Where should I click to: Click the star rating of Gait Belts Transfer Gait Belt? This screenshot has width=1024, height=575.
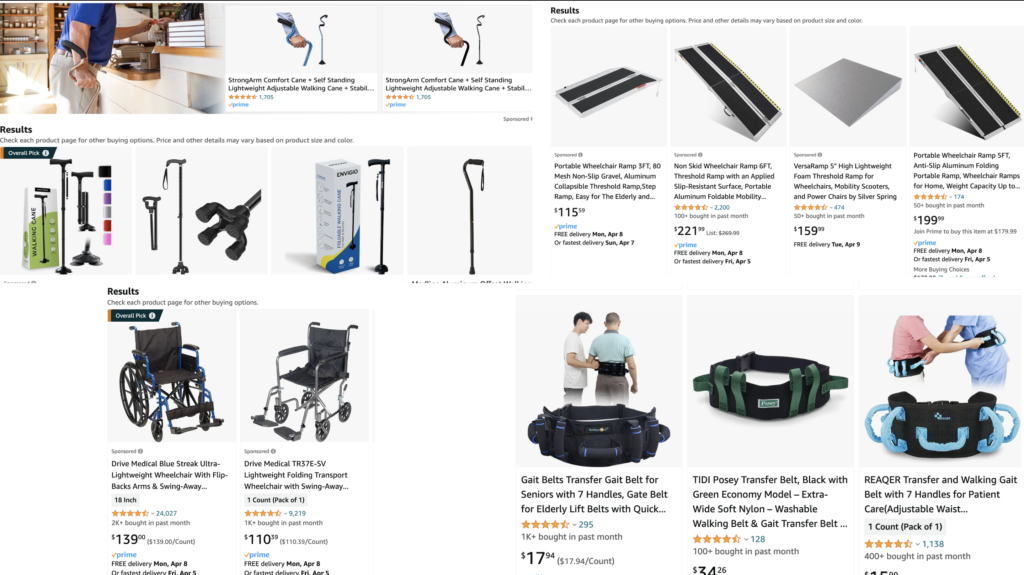pos(545,524)
